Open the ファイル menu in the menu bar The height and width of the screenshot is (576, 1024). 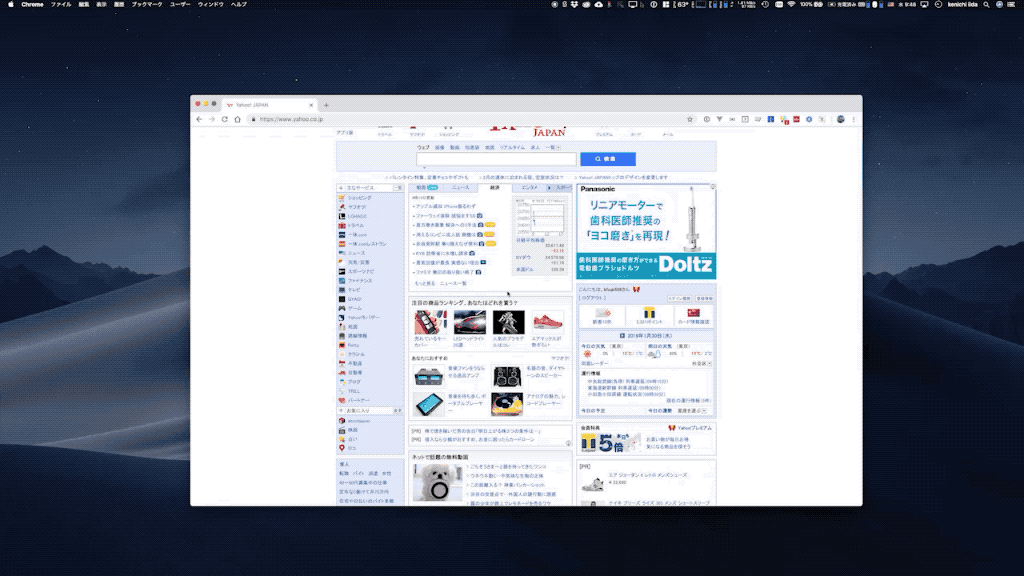tap(61, 5)
